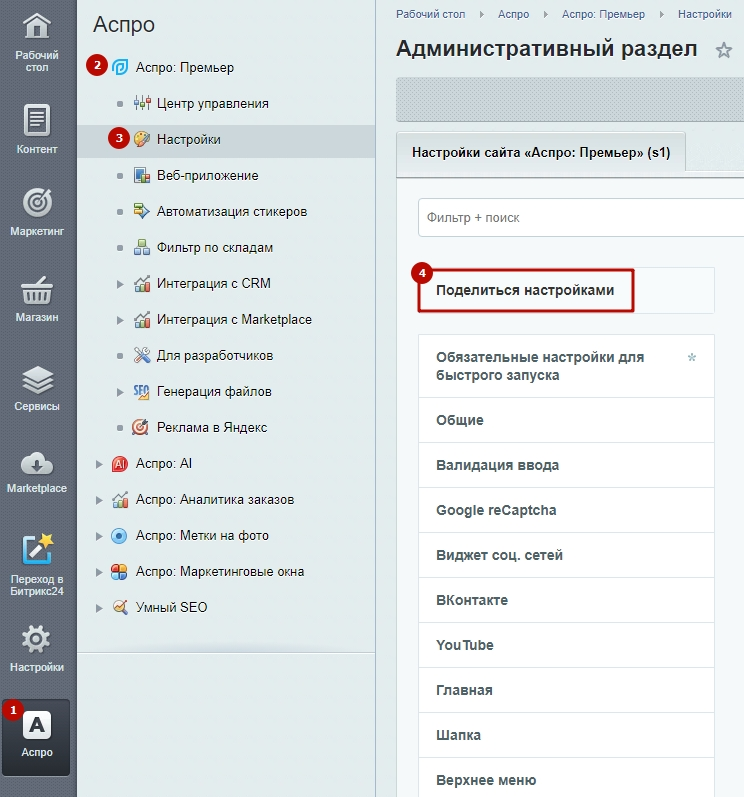Screen dimensions: 744x797
Task: Open the Marketplace cloud icon
Action: coord(37,463)
